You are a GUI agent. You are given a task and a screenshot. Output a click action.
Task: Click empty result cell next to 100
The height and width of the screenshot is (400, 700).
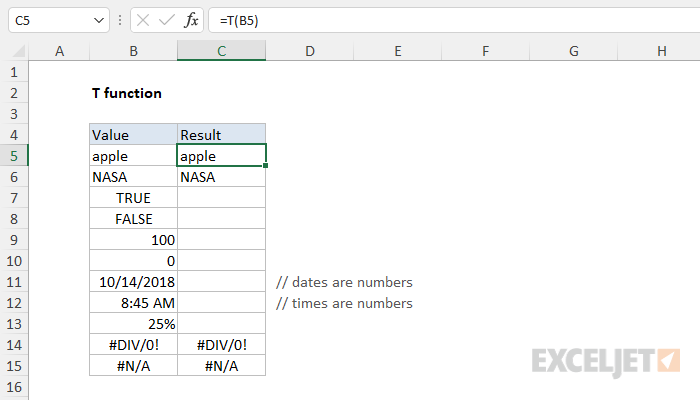tap(221, 240)
